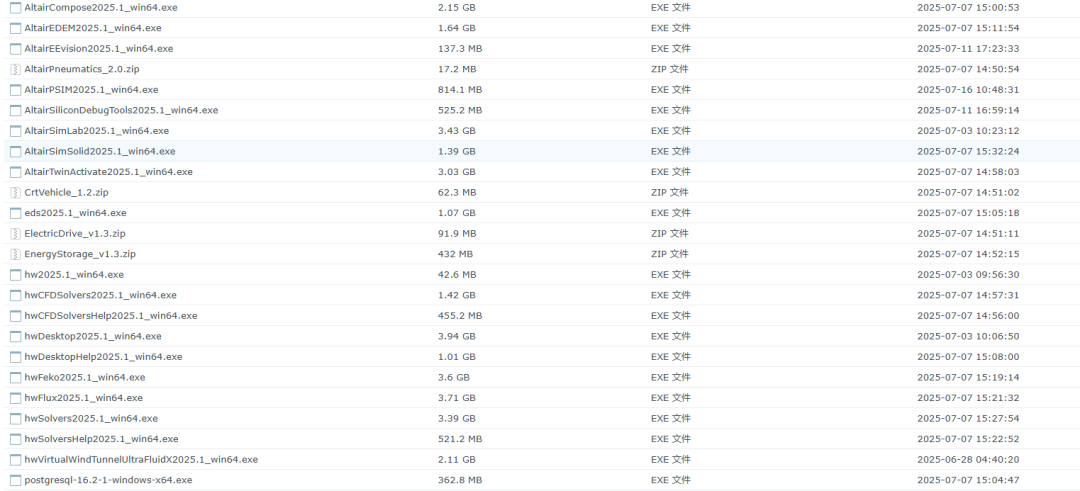This screenshot has width=1080, height=491.
Task: Select file name postgresql-16.2-1-windows-x64.exe
Action: (108, 480)
